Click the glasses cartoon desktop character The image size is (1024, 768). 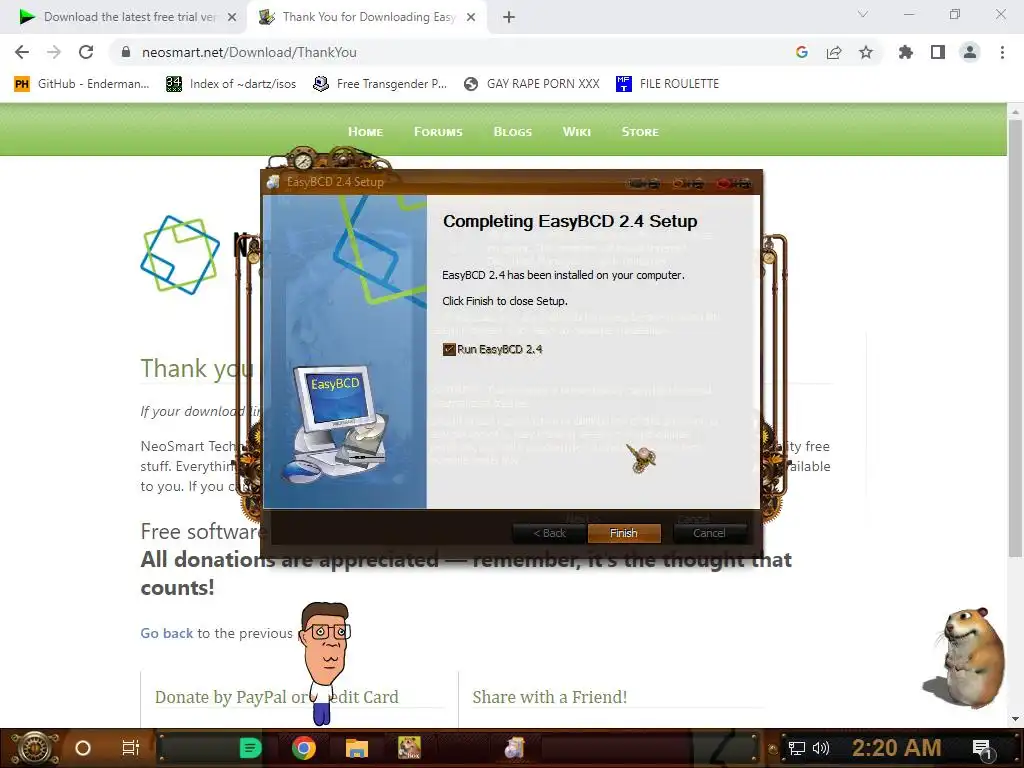326,662
